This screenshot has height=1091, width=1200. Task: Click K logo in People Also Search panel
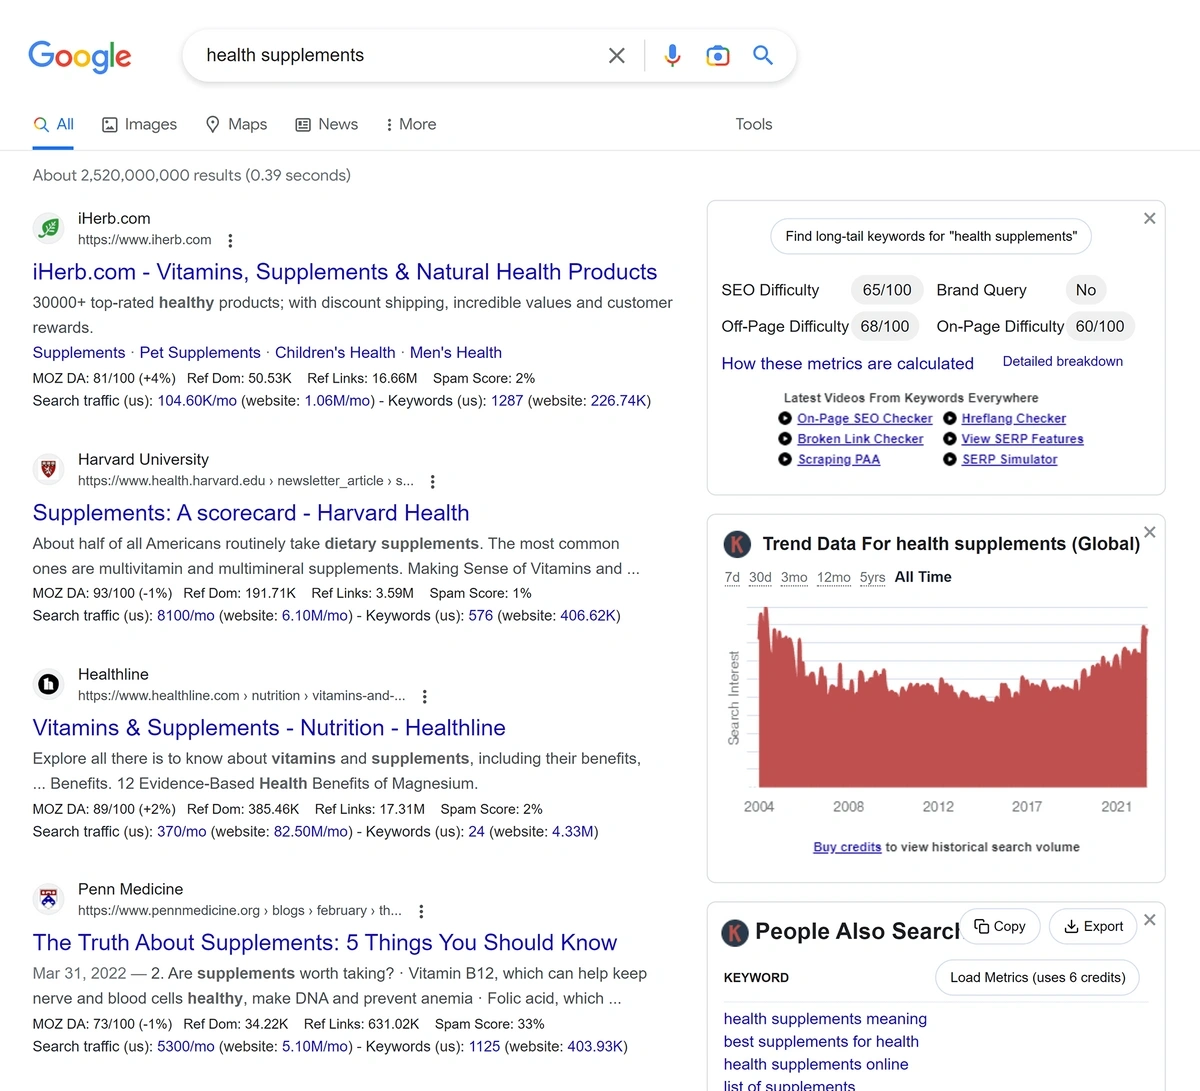(735, 933)
